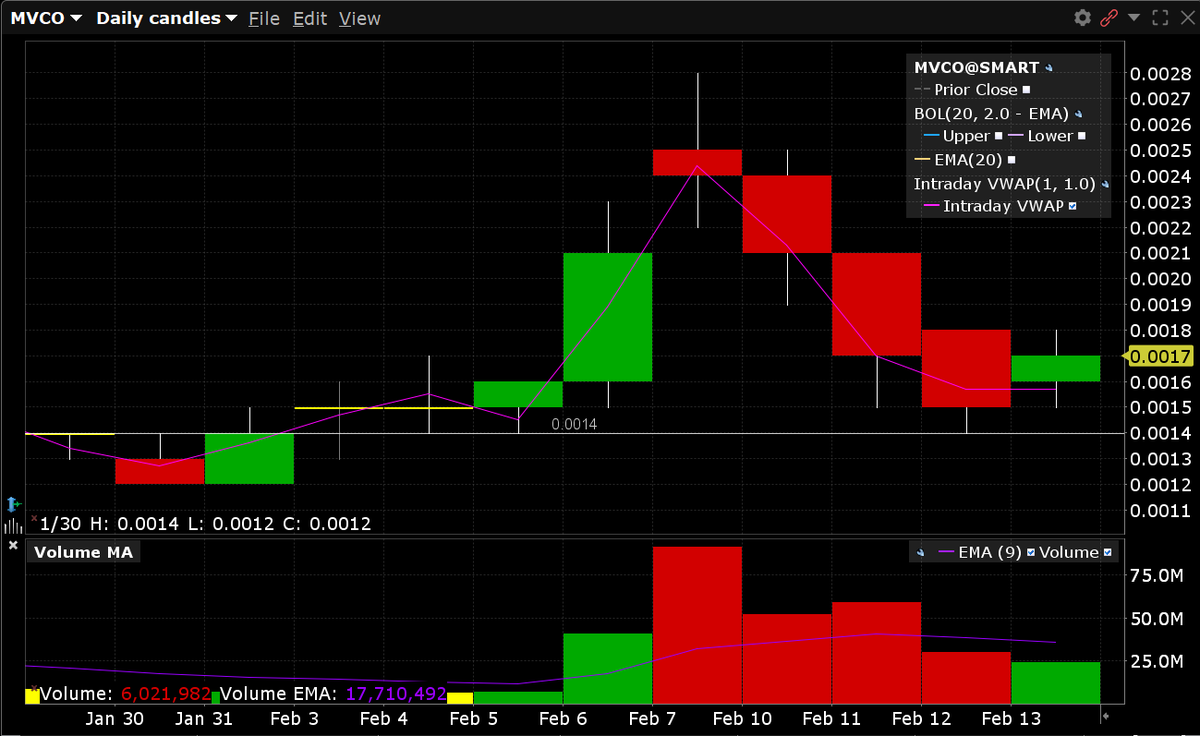Open the MVCO symbol dropdown
This screenshot has height=736, width=1200.
coord(46,18)
